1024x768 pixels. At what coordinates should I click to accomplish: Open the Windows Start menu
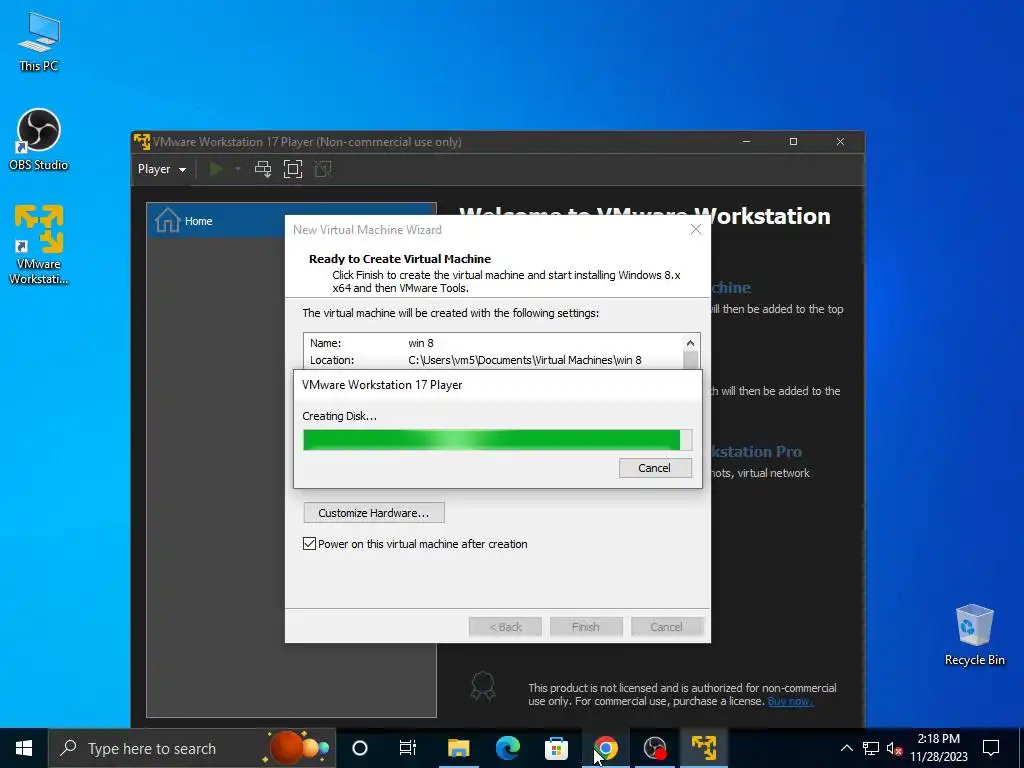[x=24, y=748]
